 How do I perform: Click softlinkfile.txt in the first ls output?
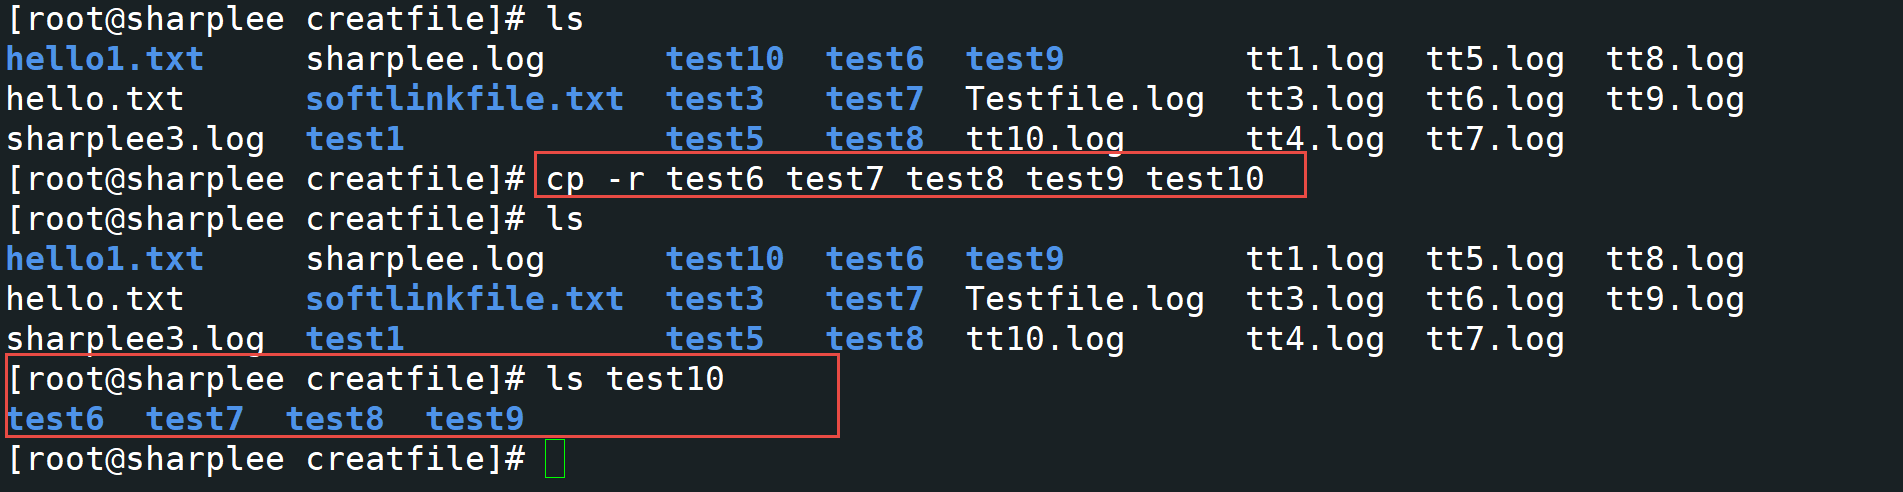[465, 99]
